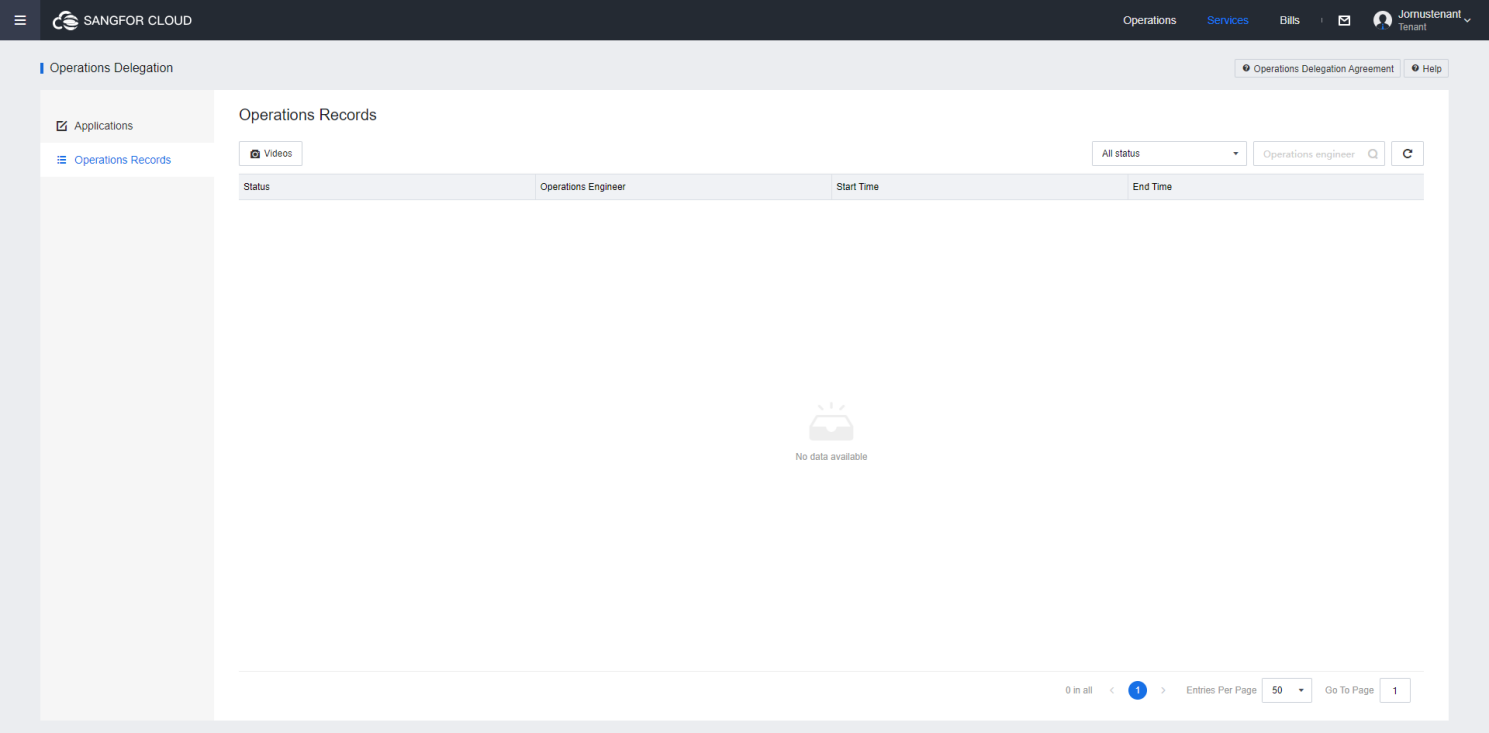Click the Videos button

(271, 154)
